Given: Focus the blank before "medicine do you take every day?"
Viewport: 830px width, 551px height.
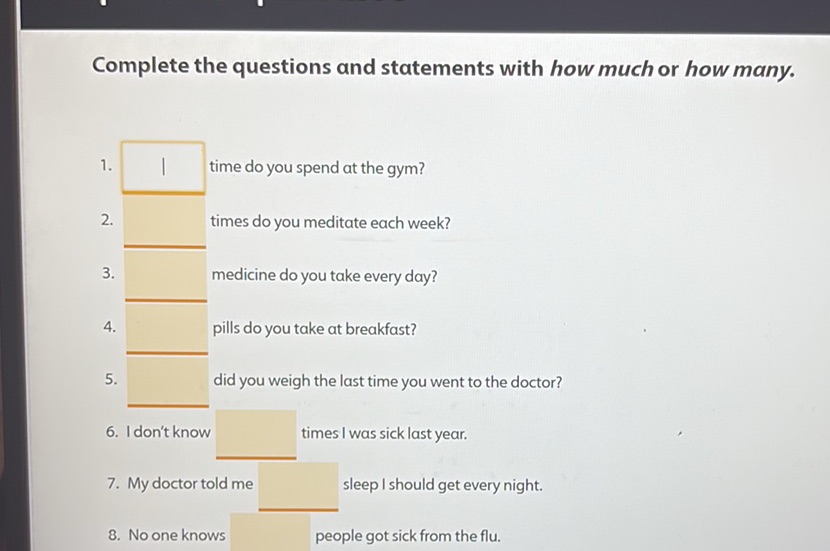Looking at the screenshot, I should coord(166,275).
